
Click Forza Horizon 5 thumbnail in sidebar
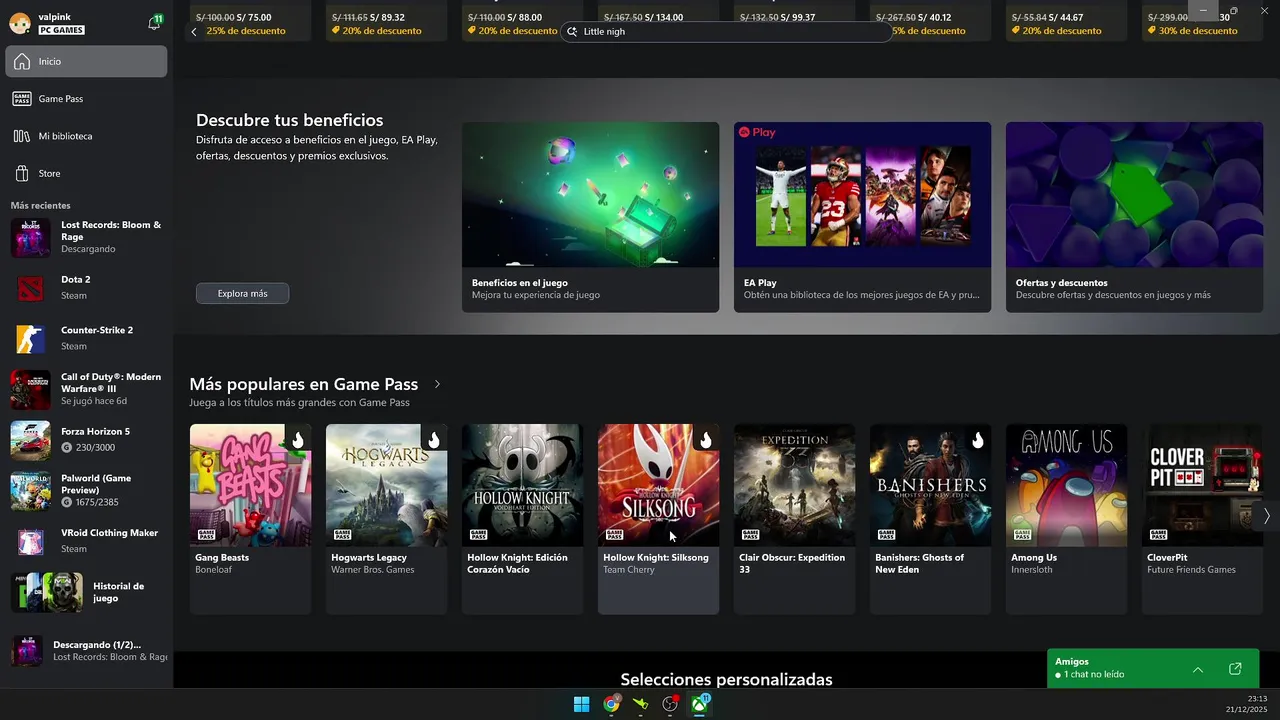click(30, 440)
